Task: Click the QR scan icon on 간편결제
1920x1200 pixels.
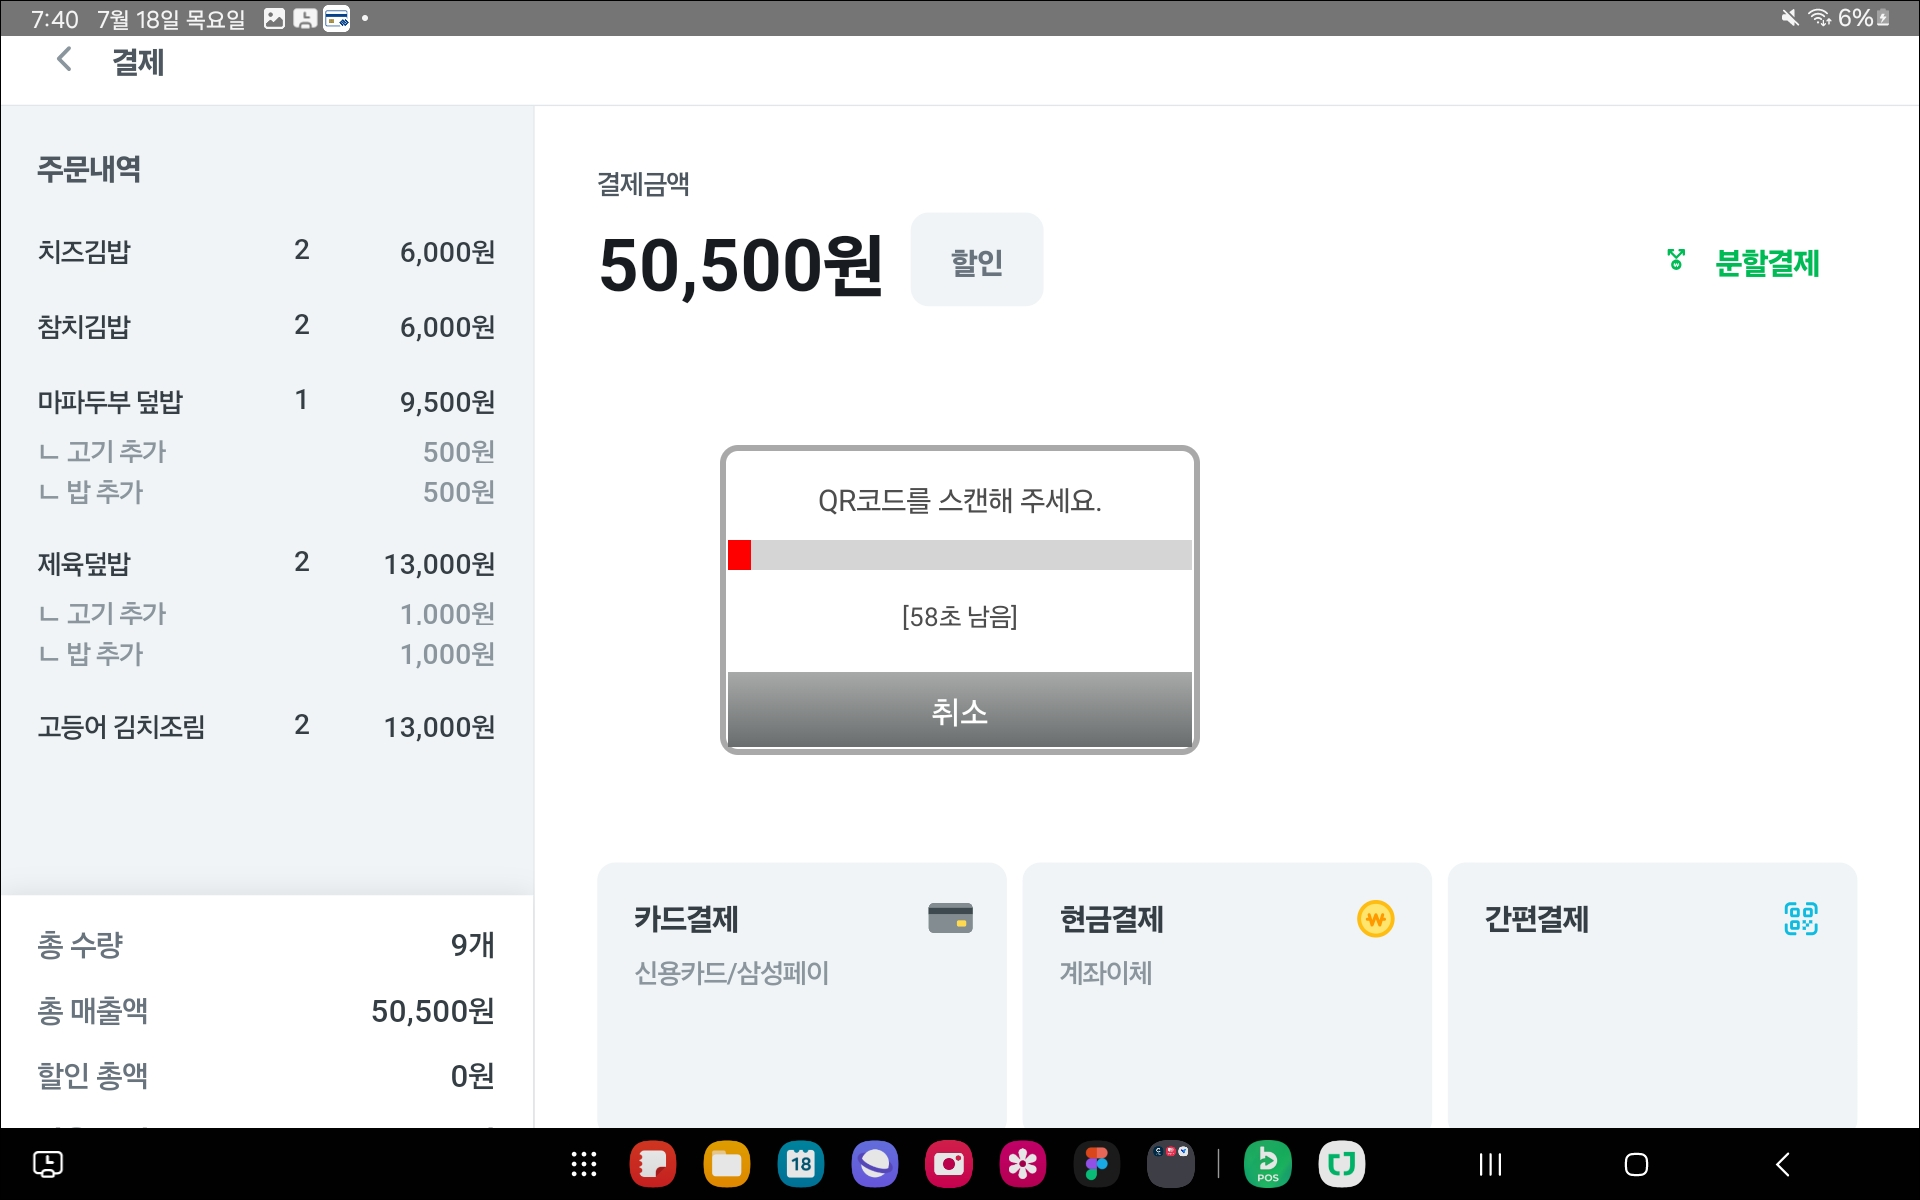Action: click(x=1801, y=918)
